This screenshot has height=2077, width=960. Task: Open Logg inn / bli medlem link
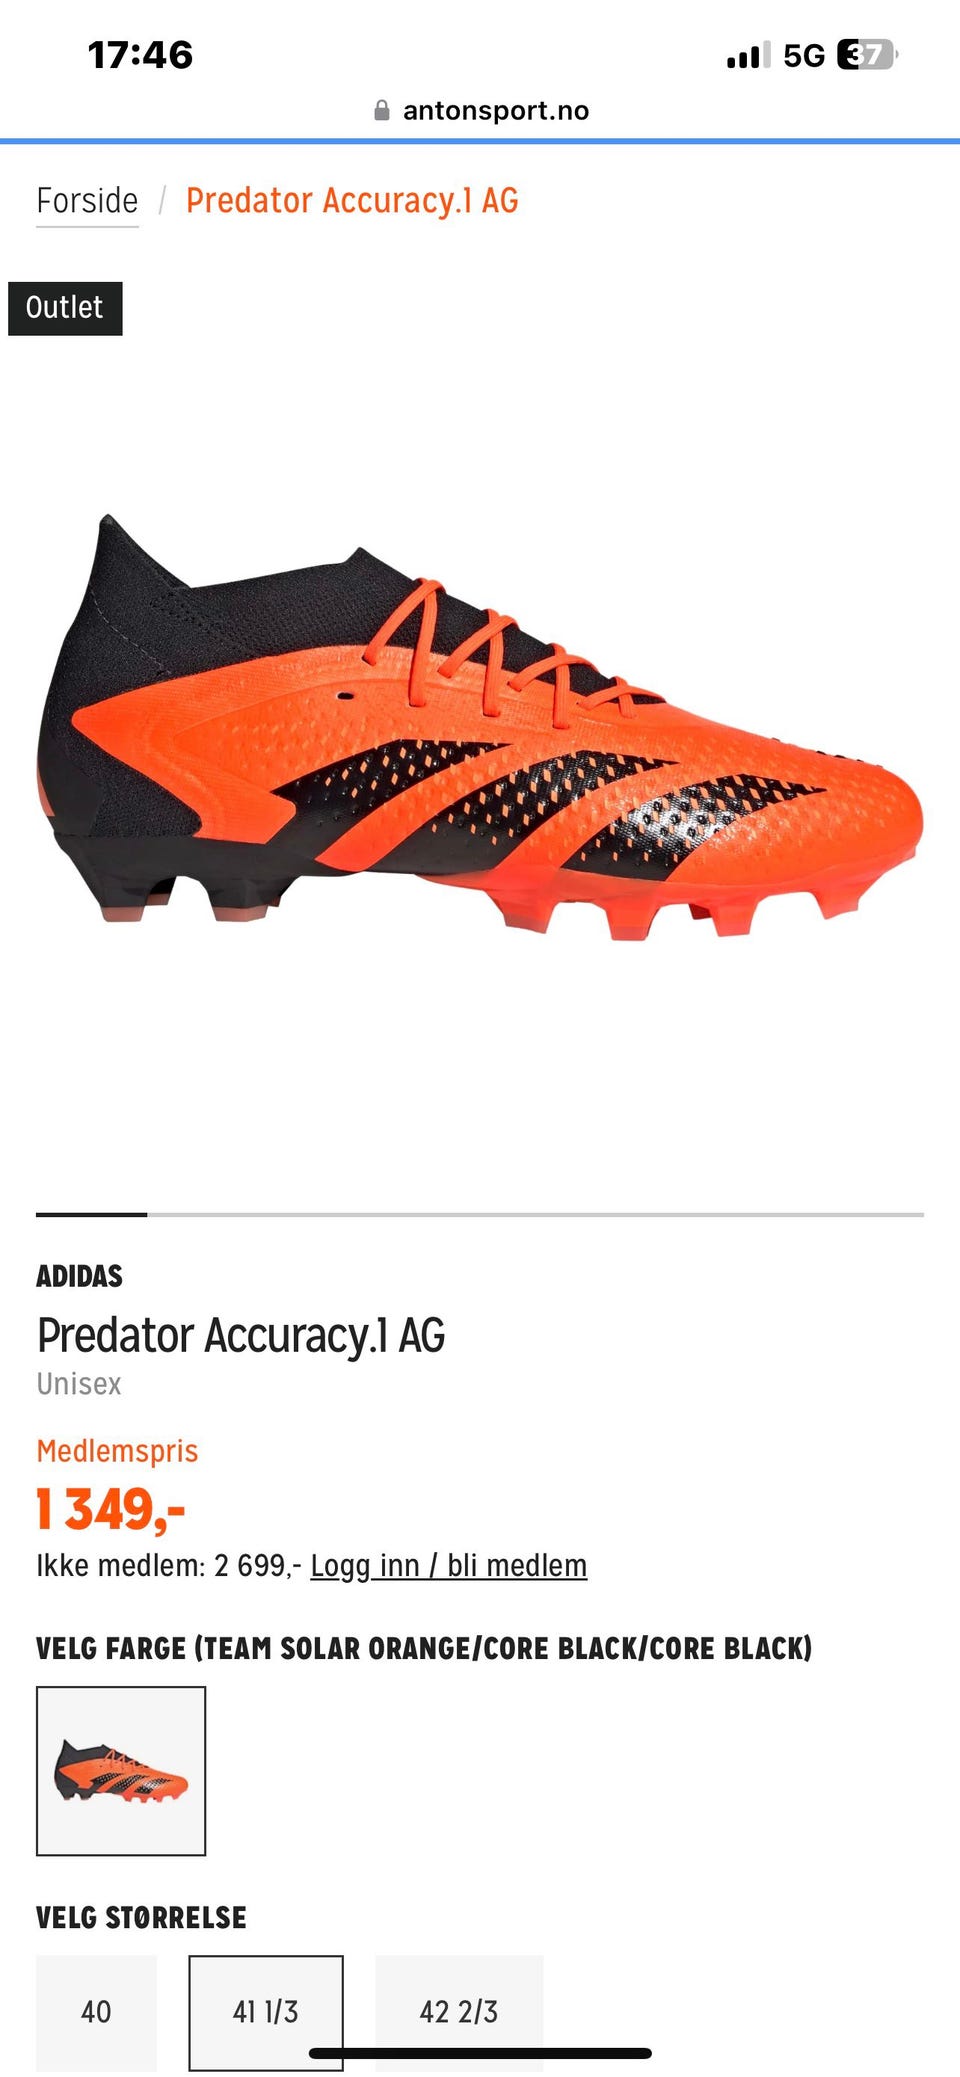click(x=449, y=1565)
